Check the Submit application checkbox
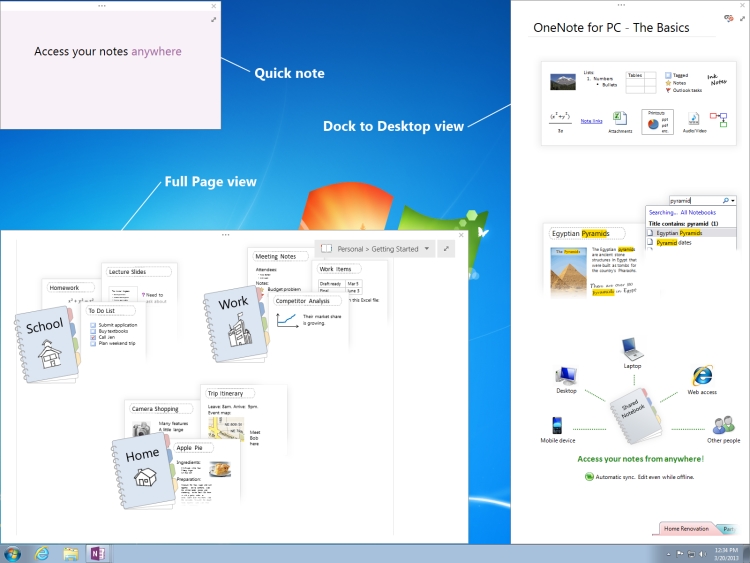The height and width of the screenshot is (563, 750). click(x=93, y=325)
